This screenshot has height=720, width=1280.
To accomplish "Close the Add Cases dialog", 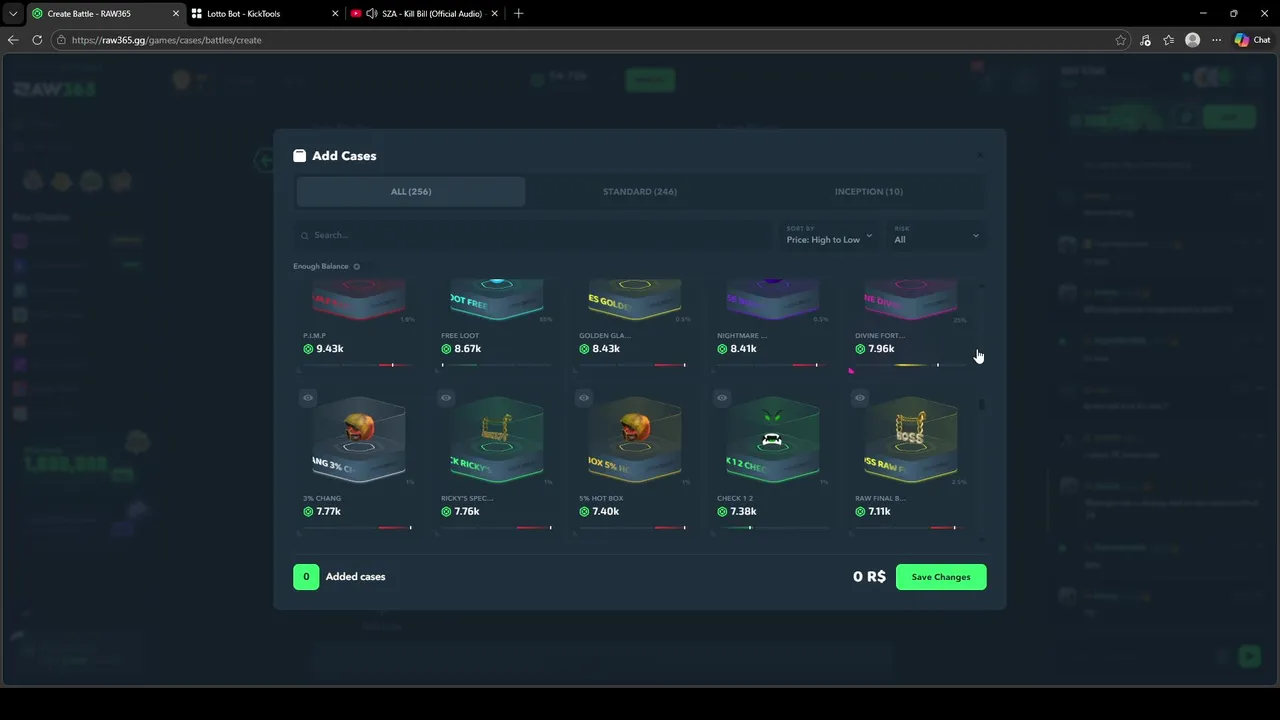I will [980, 155].
